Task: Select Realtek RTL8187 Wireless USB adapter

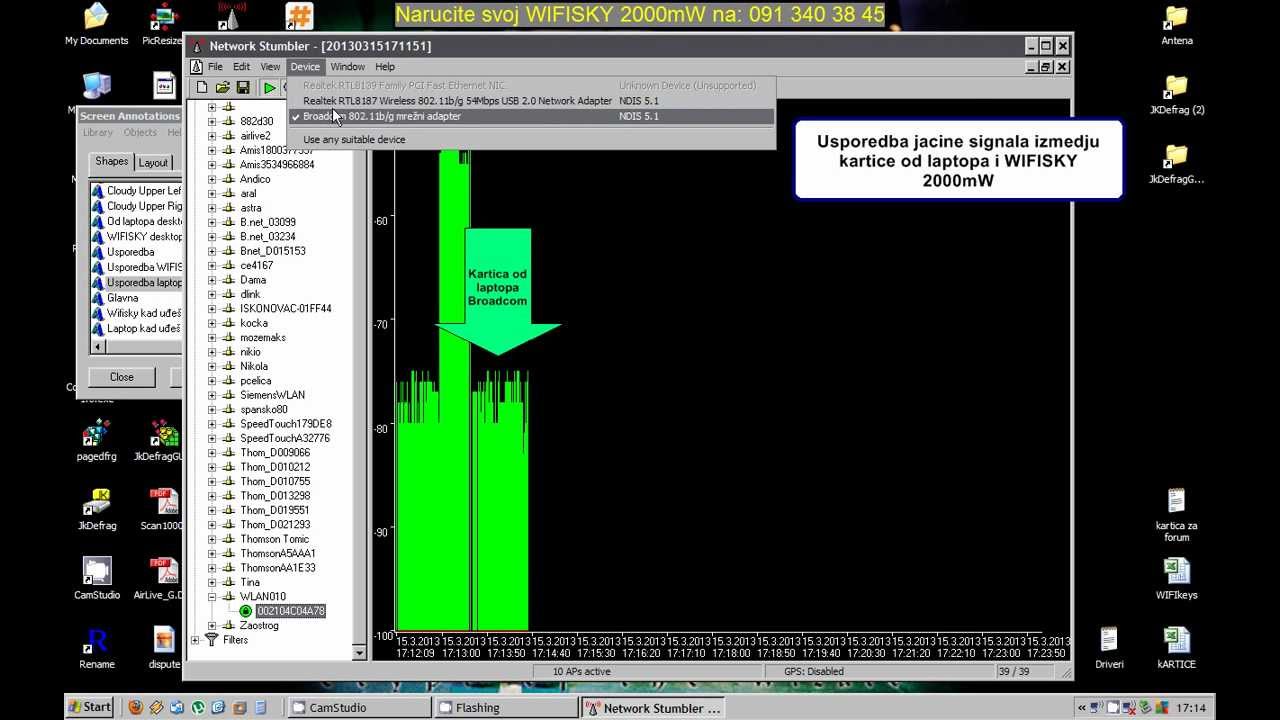Action: (531, 101)
